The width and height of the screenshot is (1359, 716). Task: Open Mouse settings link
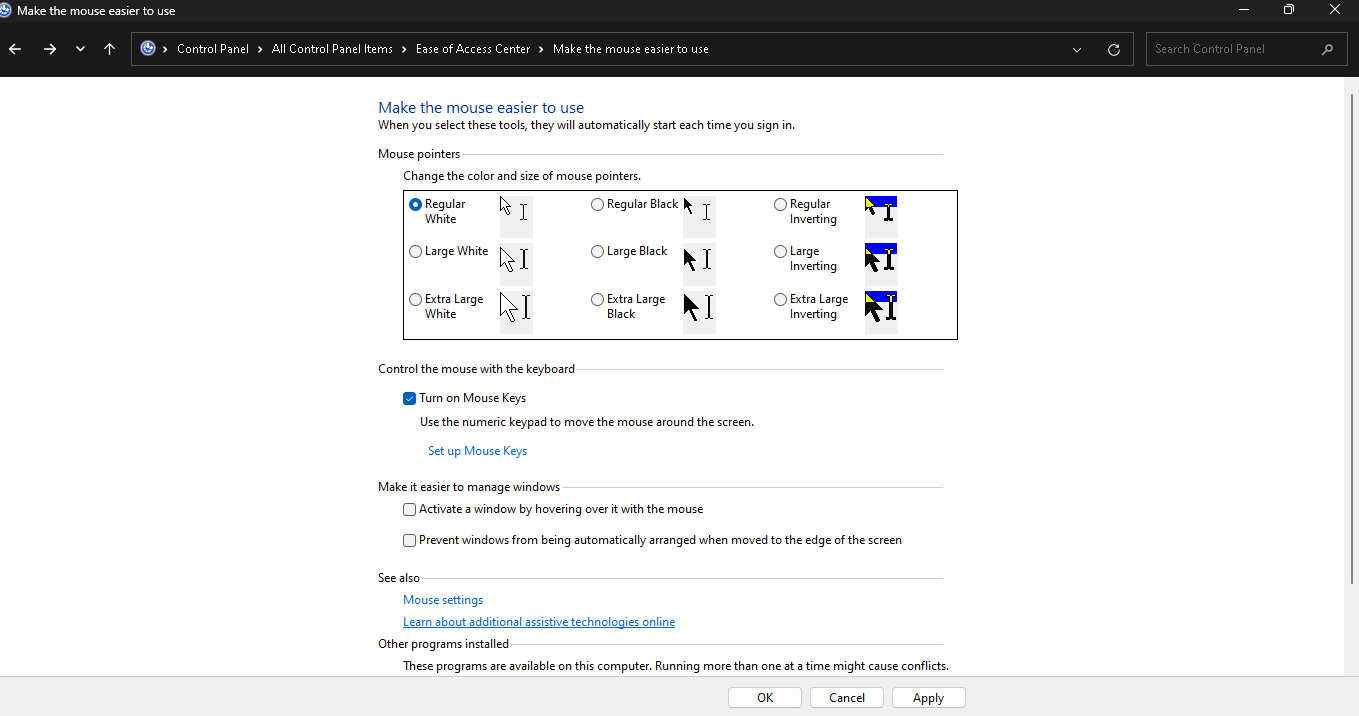(443, 600)
